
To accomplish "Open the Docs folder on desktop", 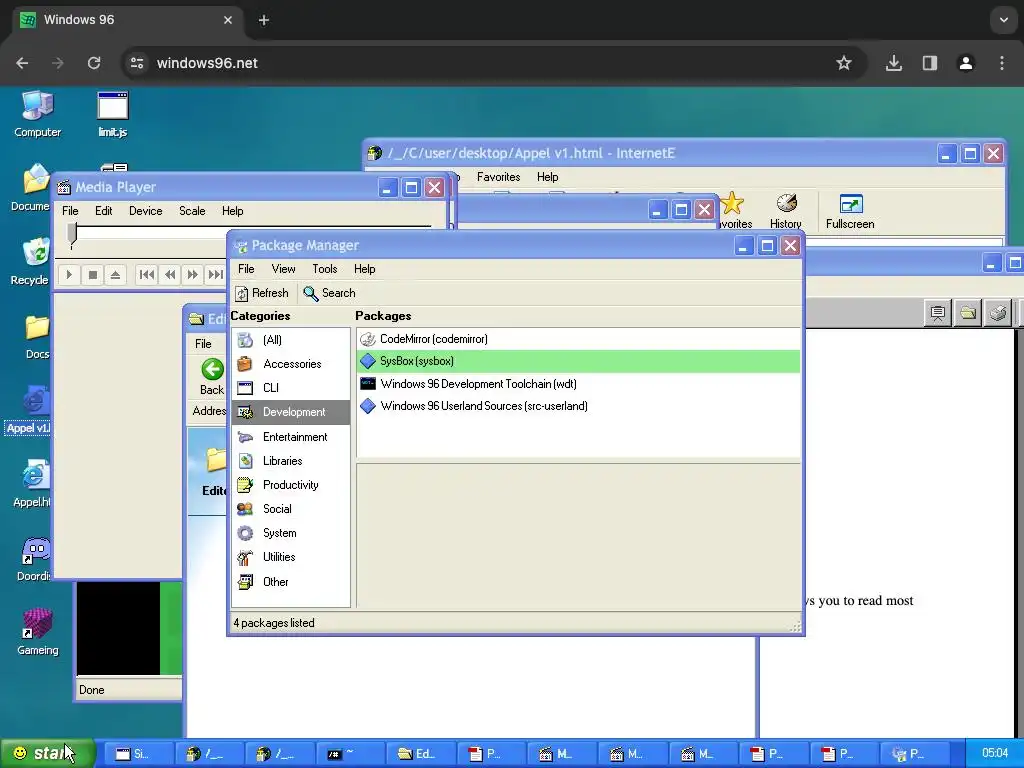I will 37,337.
